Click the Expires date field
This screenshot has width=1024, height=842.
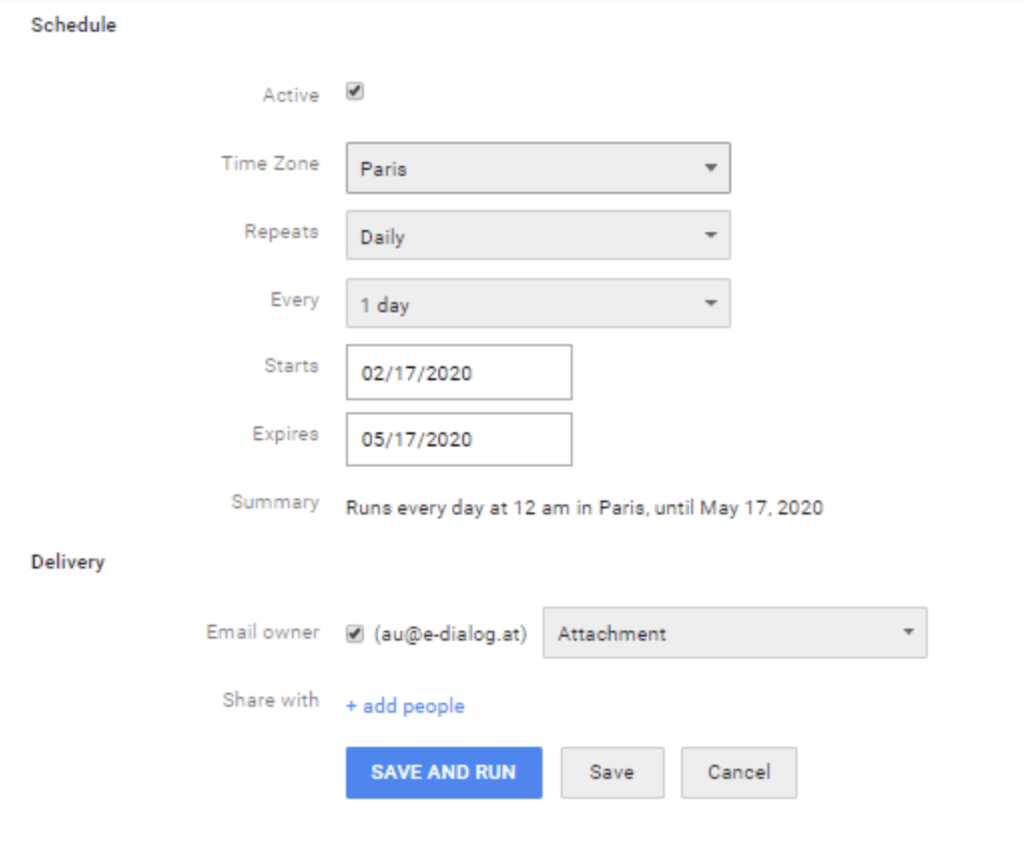coord(458,438)
